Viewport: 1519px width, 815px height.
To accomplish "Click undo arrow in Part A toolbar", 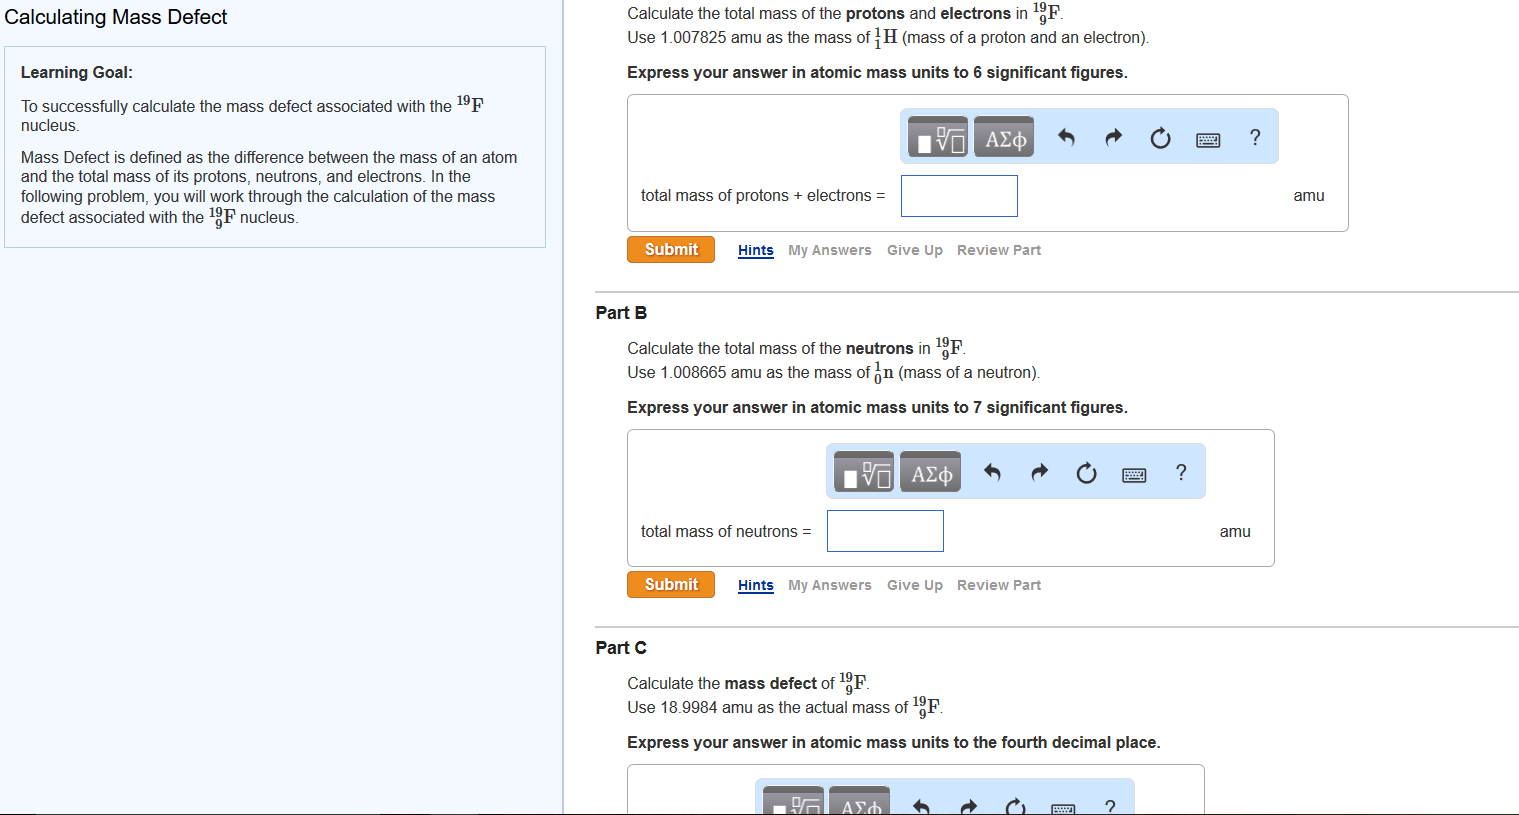I will (x=1066, y=137).
